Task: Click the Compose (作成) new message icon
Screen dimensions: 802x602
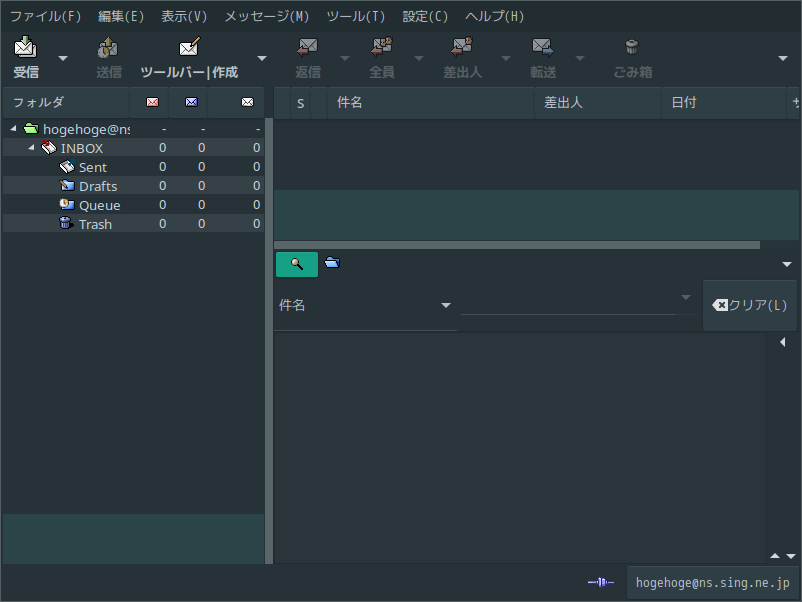Action: point(189,48)
